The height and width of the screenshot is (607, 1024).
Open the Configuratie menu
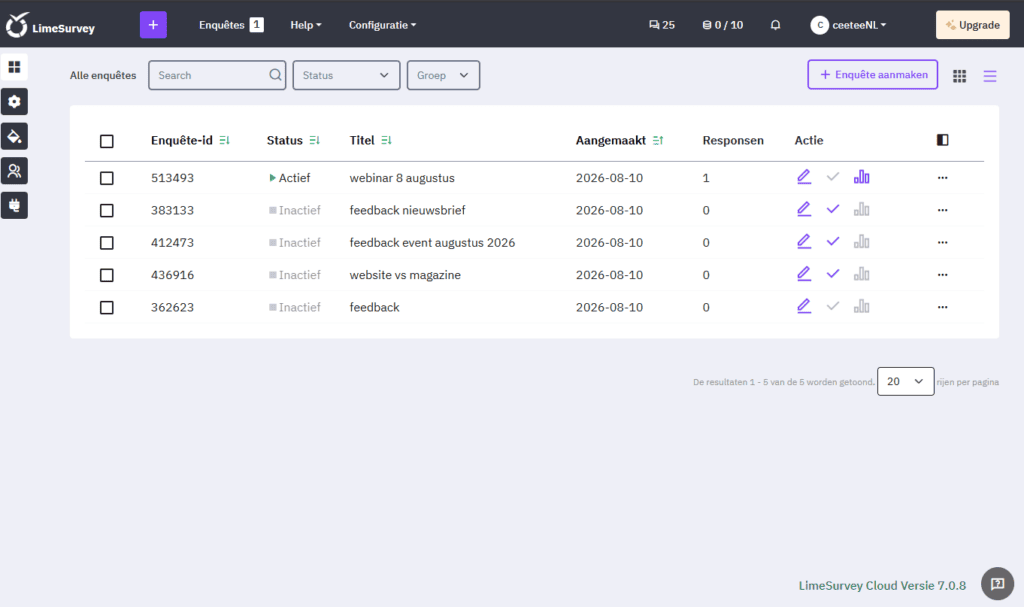click(382, 25)
